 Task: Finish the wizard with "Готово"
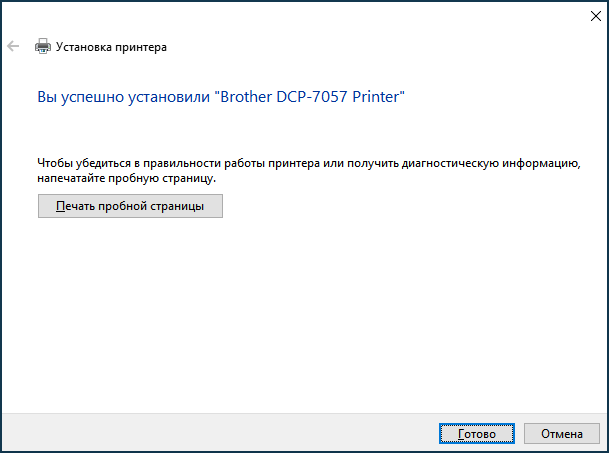pyautogui.click(x=477, y=433)
